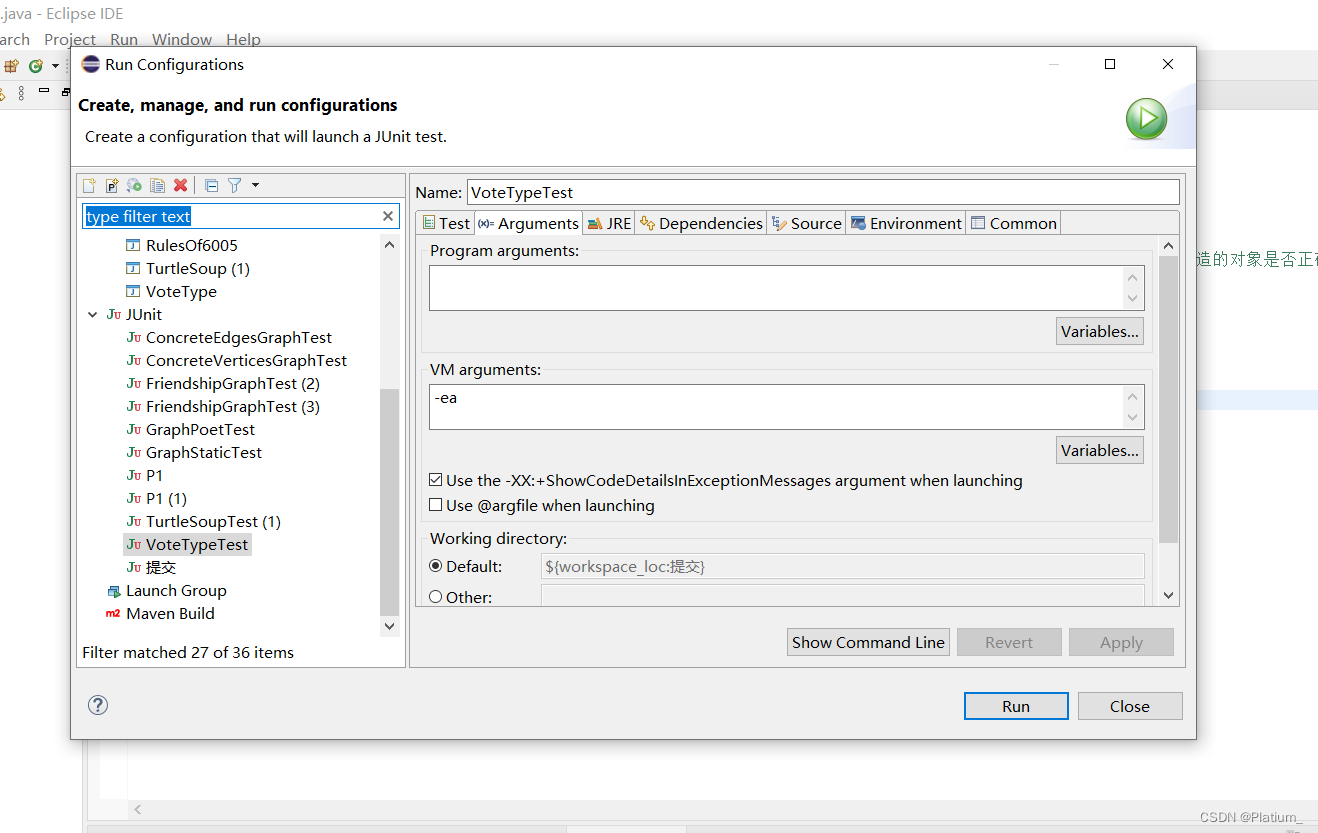Delete the VoteTypeTest launch configuration
Viewport: 1318px width, 833px height.
click(x=180, y=185)
